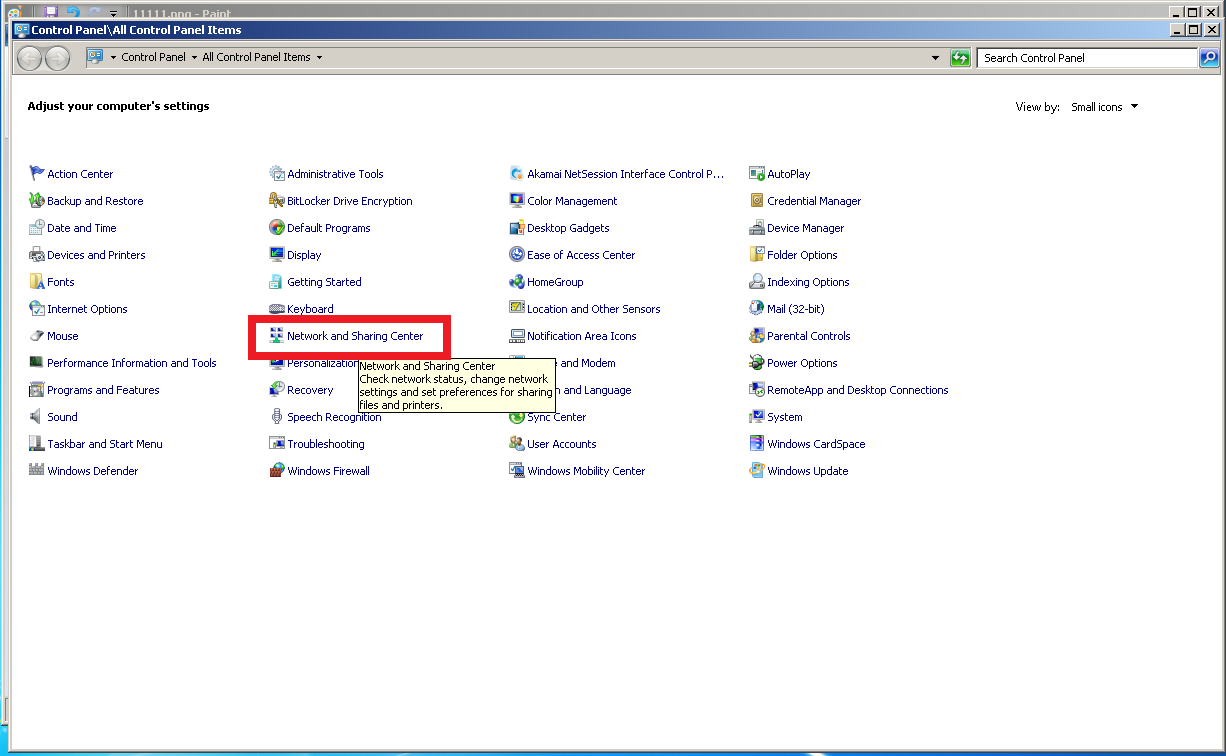The height and width of the screenshot is (756, 1226).
Task: Click the Undo arrow in the Paint window
Action: tap(72, 12)
